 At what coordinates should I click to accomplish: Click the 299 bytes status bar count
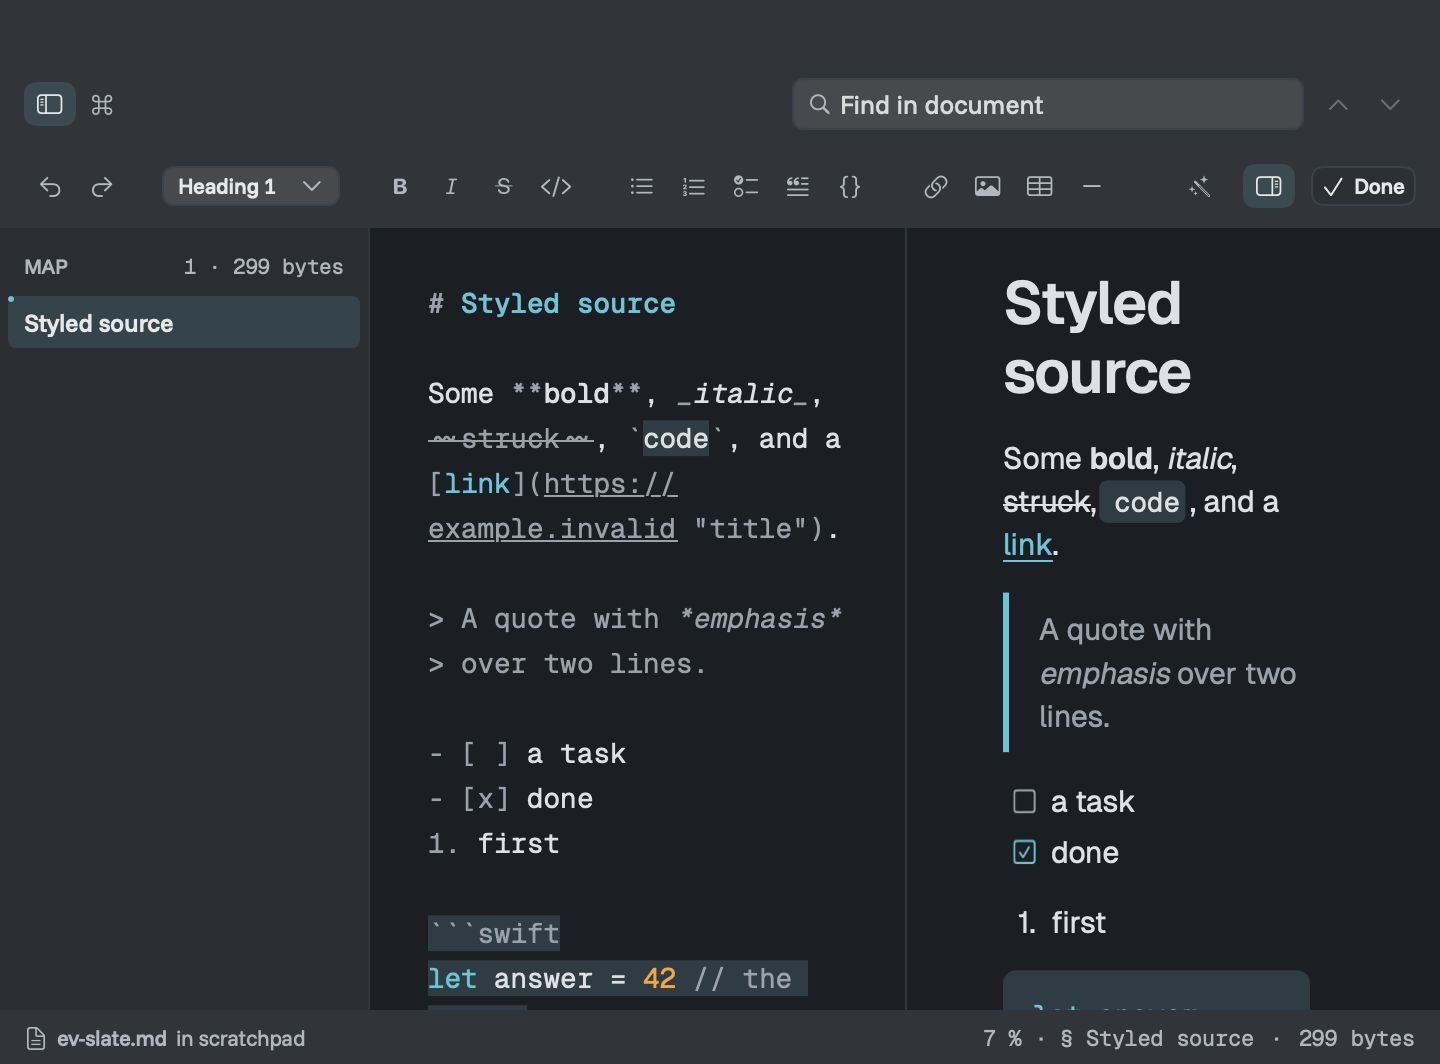[x=1356, y=1039]
